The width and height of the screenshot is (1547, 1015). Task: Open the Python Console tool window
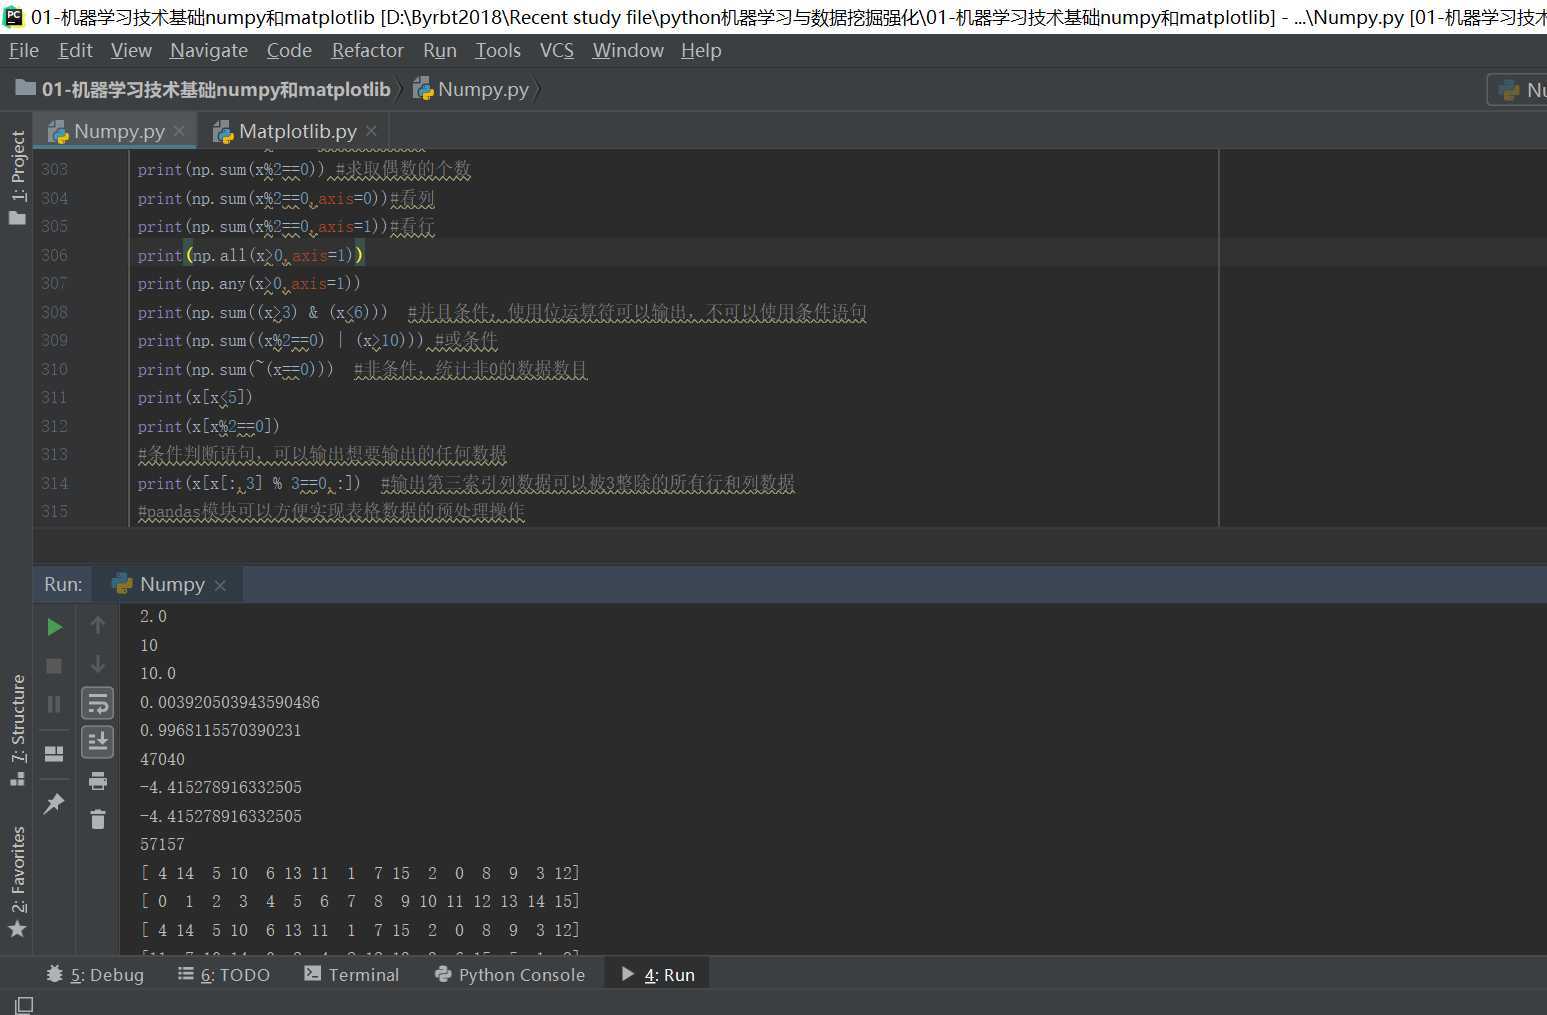pyautogui.click(x=510, y=974)
